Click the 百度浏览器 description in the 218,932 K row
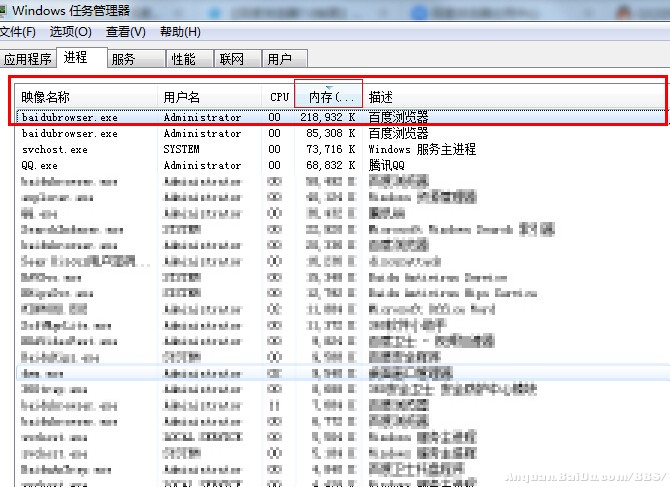670x487 pixels. [398, 117]
